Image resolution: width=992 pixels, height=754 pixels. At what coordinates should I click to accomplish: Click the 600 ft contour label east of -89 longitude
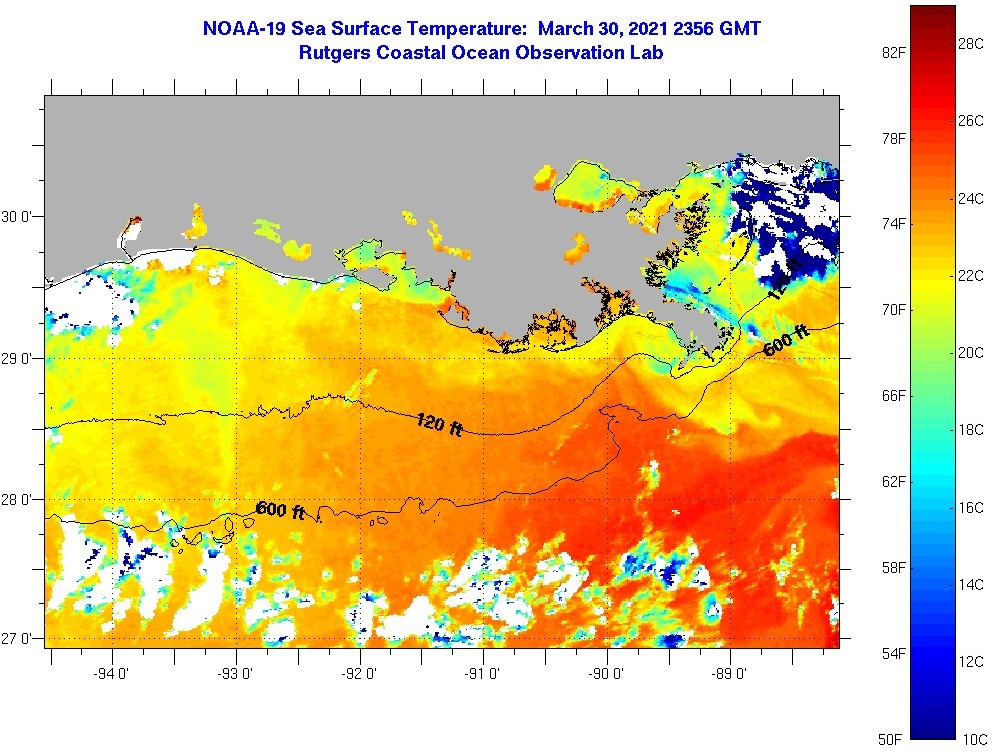[786, 340]
